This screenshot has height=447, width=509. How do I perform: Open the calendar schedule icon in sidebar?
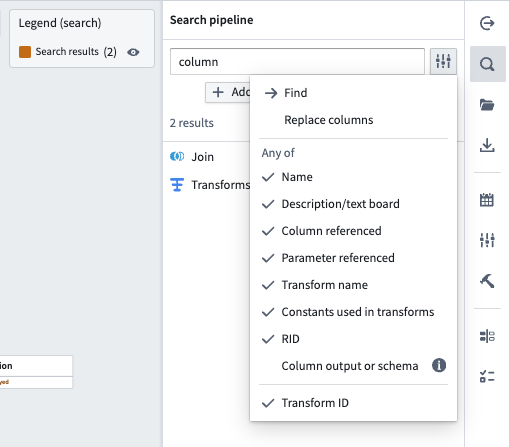click(487, 200)
